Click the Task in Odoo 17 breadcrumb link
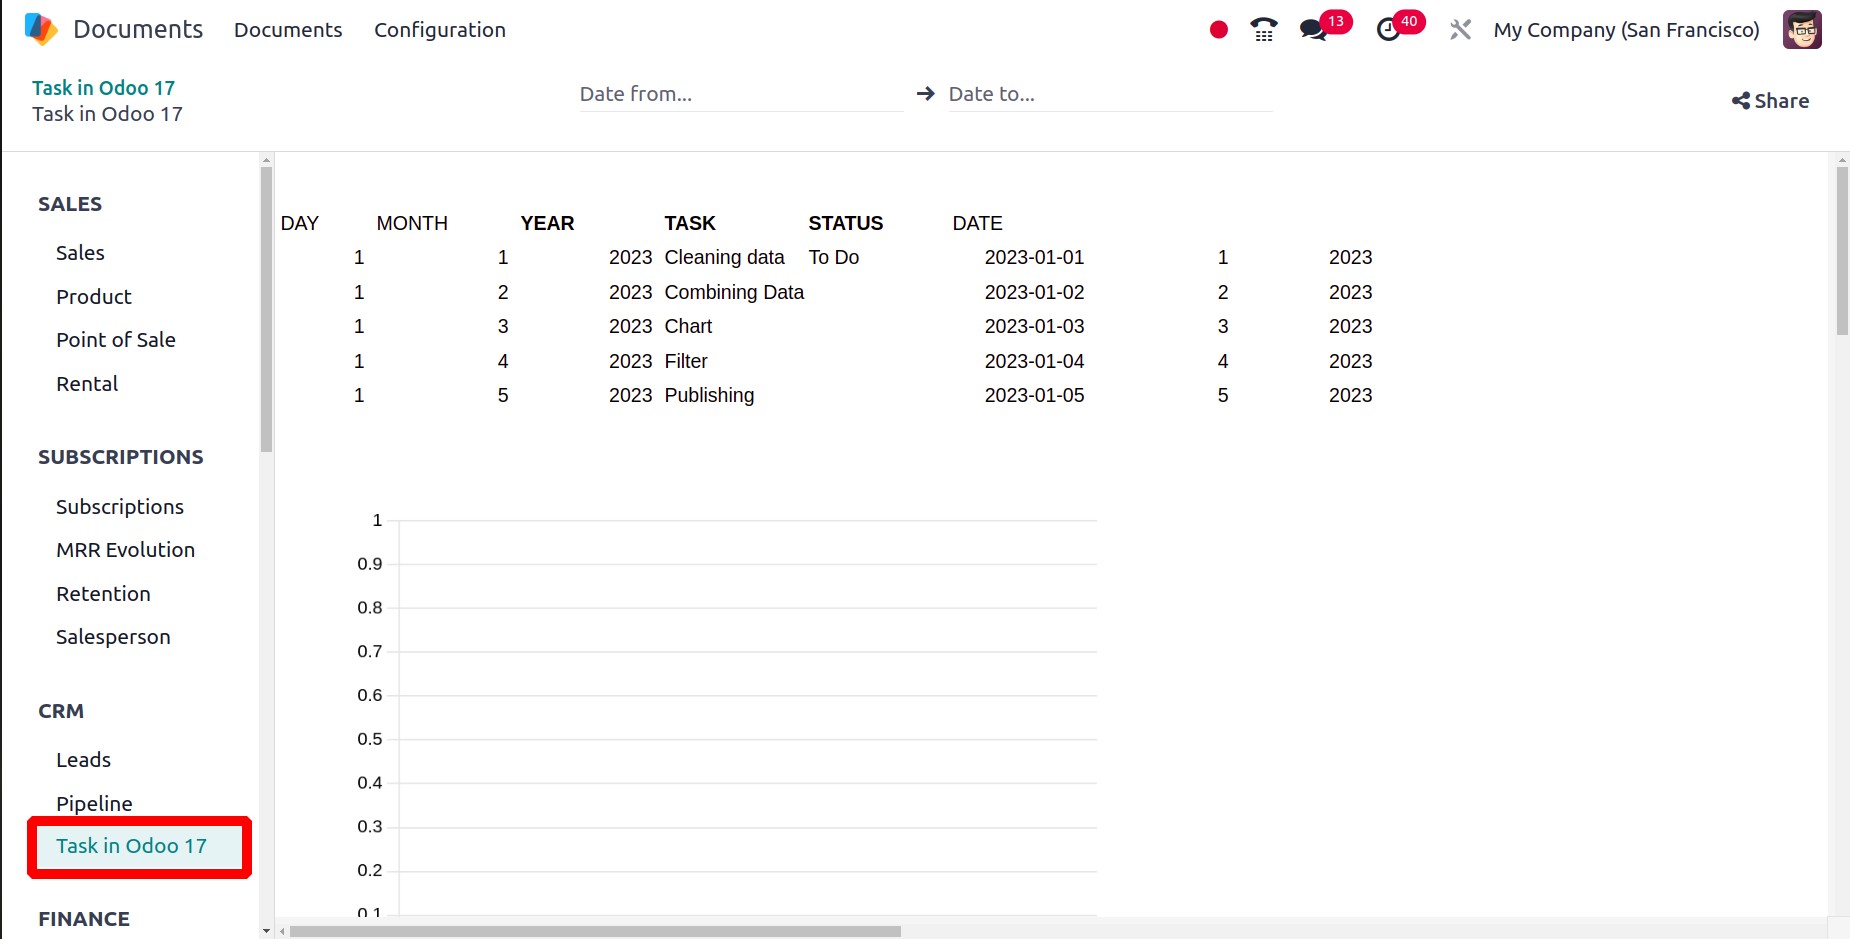1850x939 pixels. pos(103,88)
